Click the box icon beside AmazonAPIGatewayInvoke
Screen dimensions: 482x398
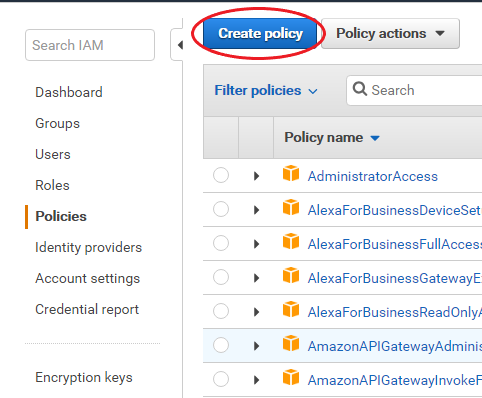tap(291, 377)
